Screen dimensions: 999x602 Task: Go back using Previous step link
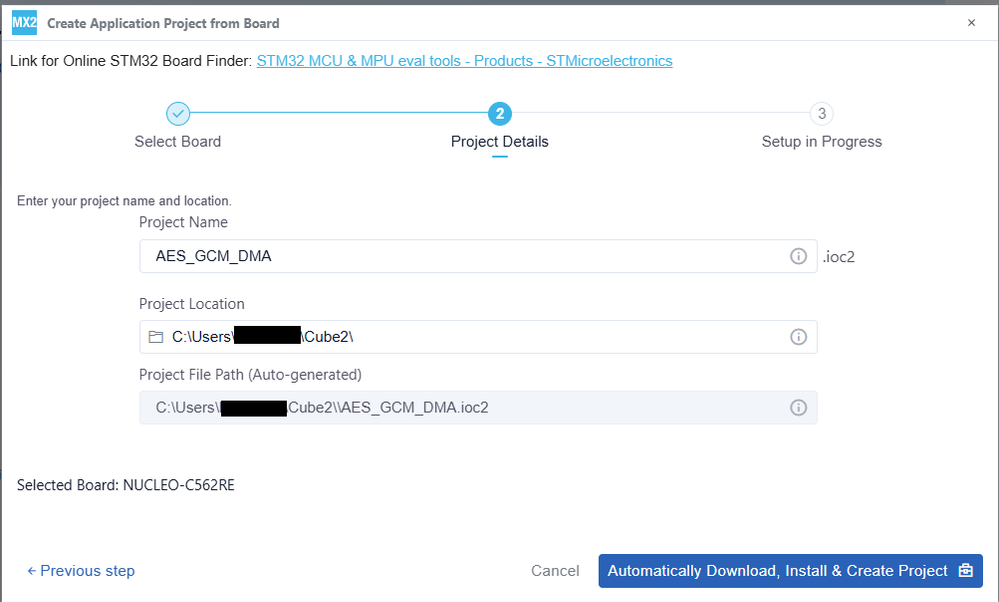tap(81, 571)
